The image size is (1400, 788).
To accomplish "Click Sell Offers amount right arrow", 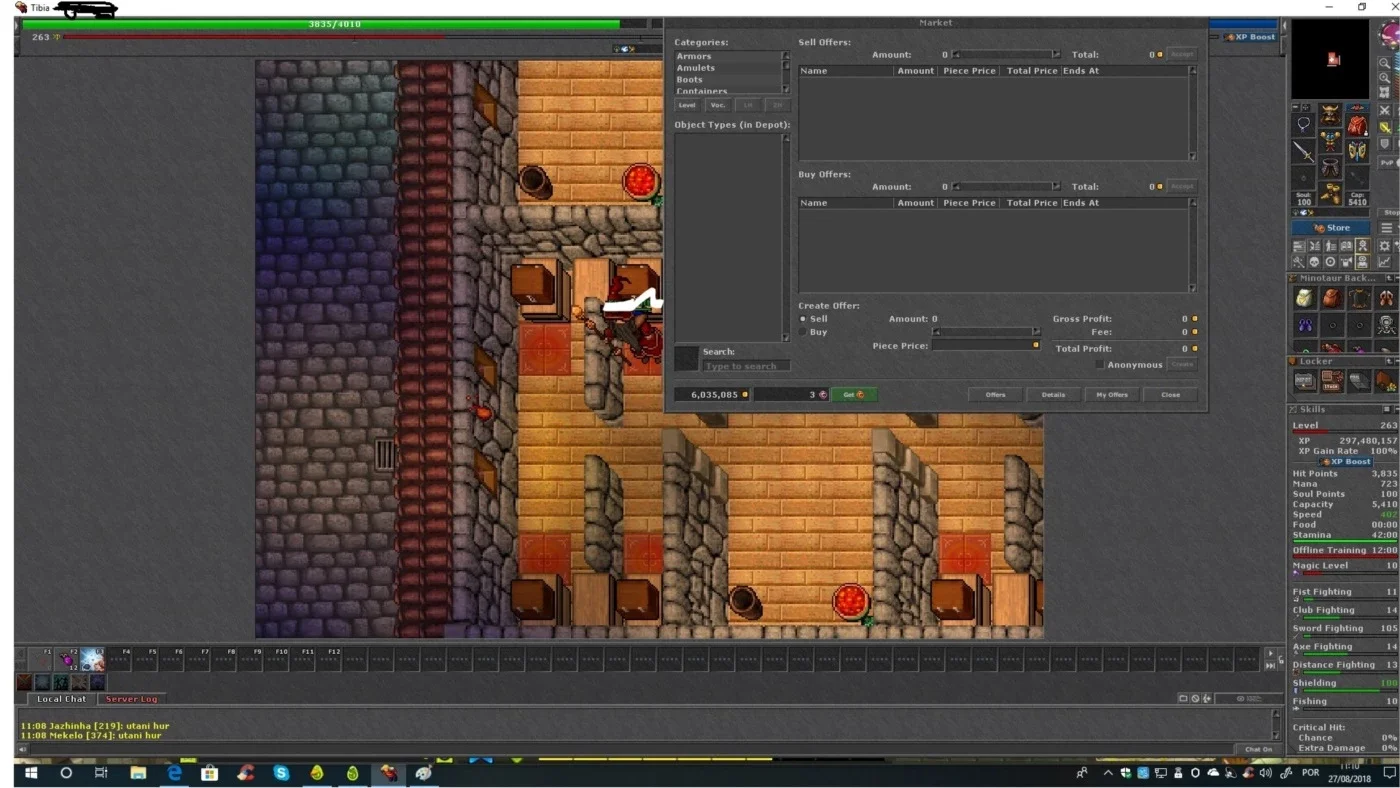I will tap(1056, 55).
